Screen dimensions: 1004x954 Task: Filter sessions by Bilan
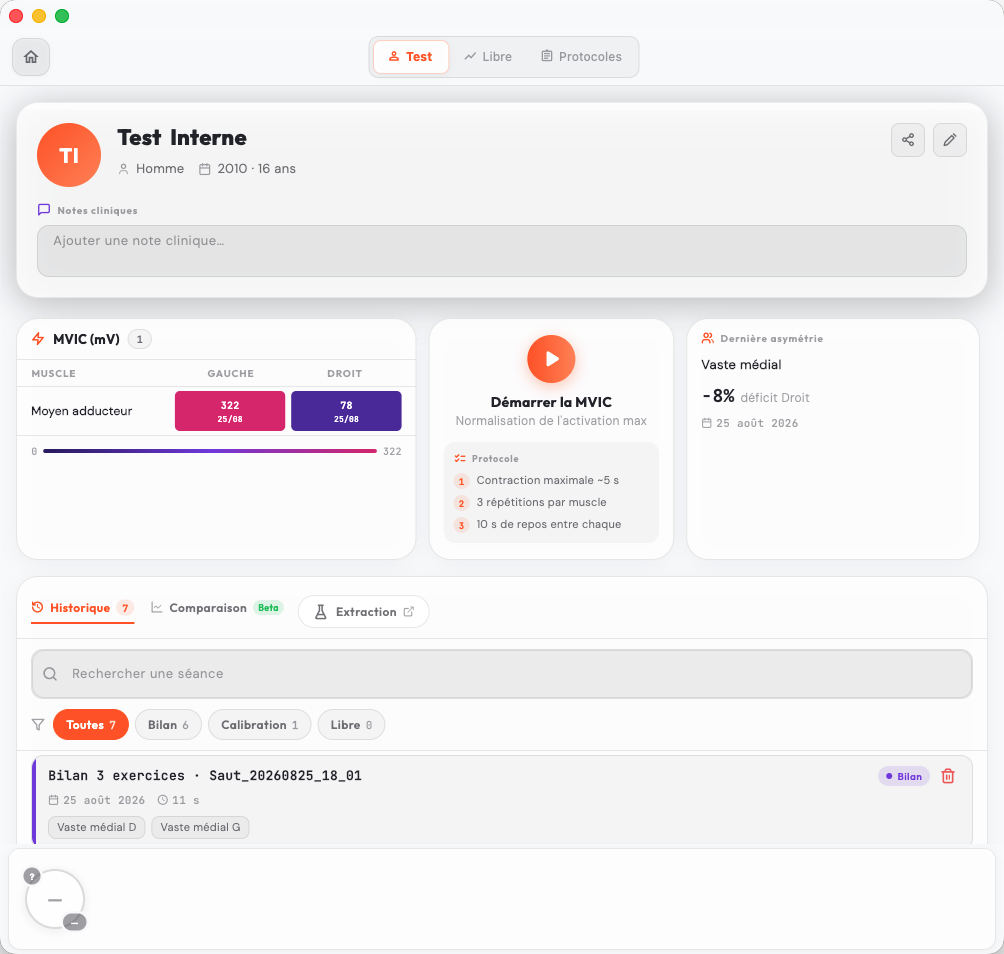click(x=168, y=725)
